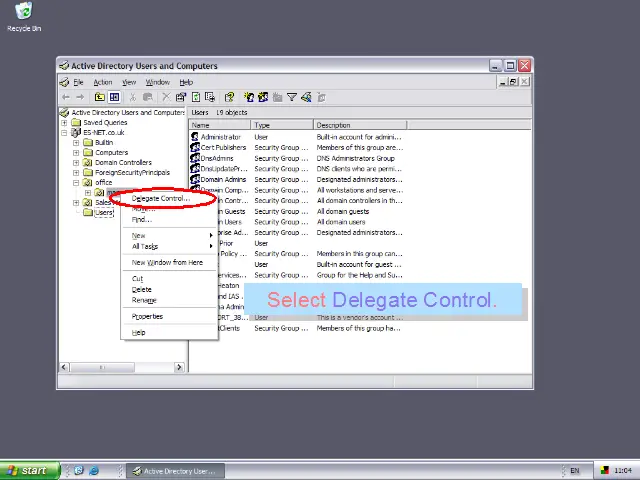Image resolution: width=640 pixels, height=480 pixels.
Task: Click the Create New User toolbar icon
Action: 249,97
